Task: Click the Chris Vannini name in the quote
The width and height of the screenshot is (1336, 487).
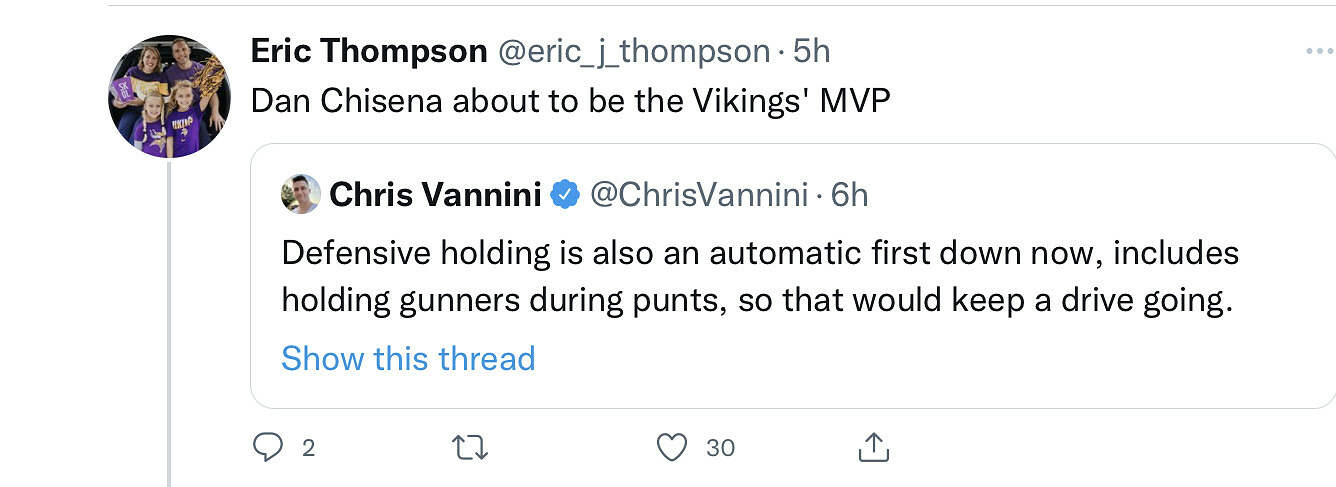Action: (435, 194)
